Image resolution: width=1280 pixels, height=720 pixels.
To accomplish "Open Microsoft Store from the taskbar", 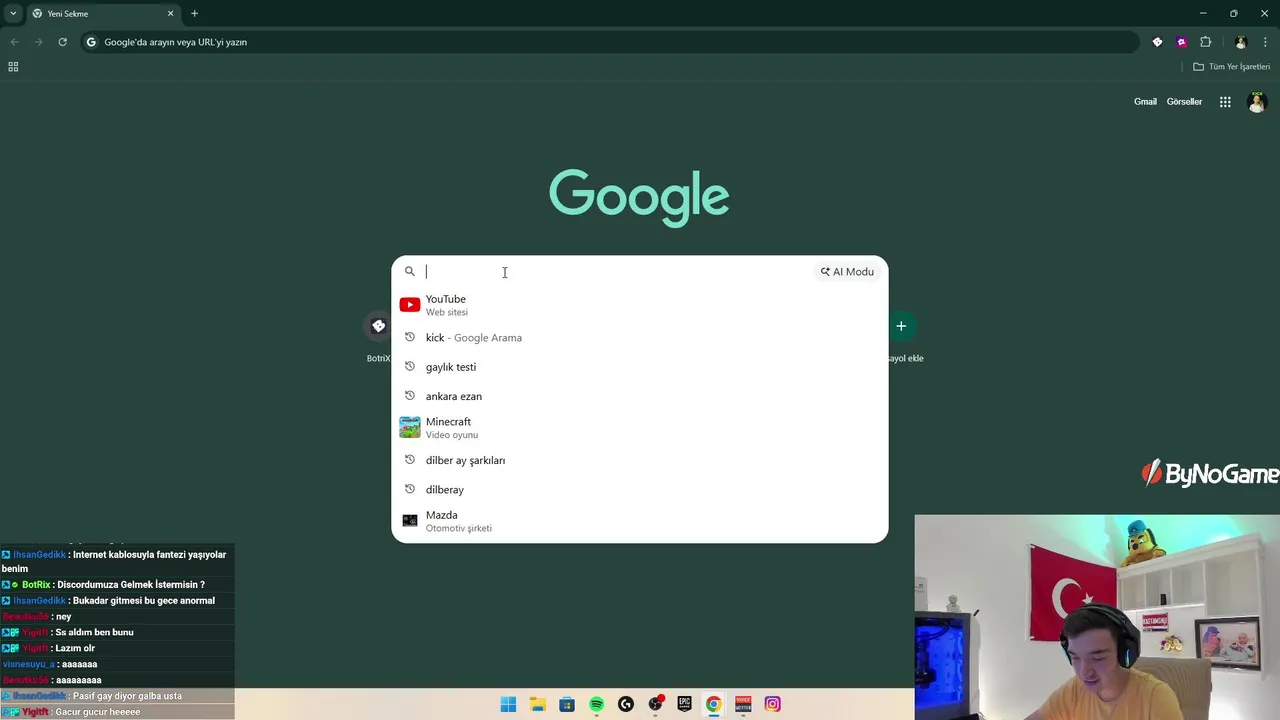I will (x=567, y=704).
